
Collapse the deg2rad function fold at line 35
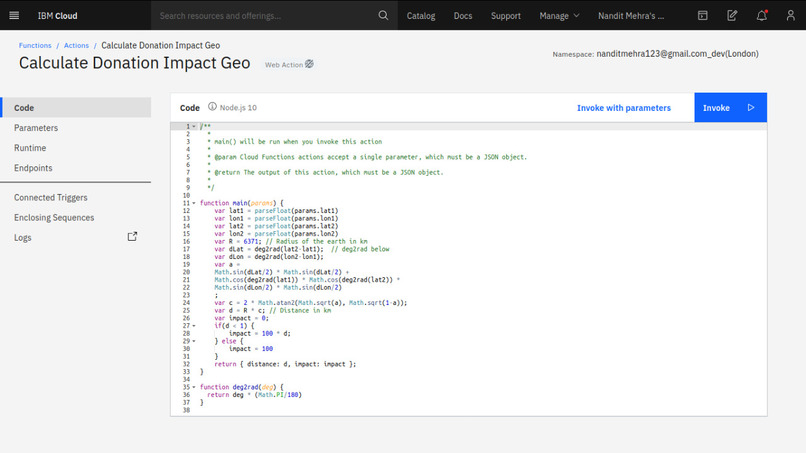[x=194, y=387]
